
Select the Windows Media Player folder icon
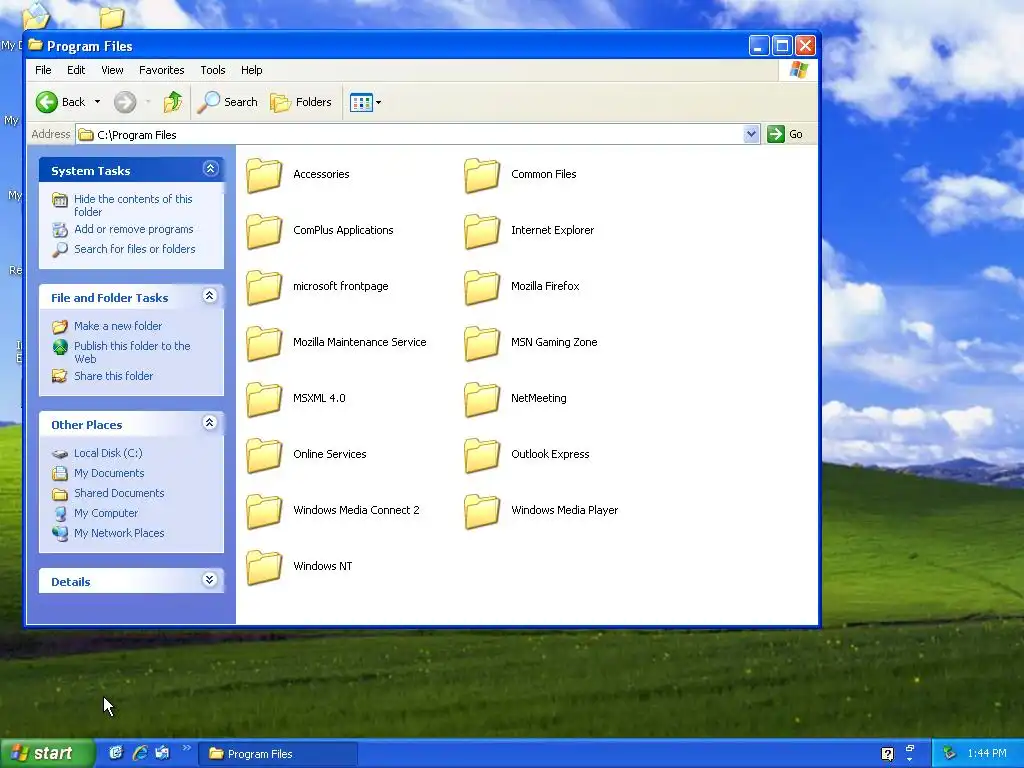click(x=482, y=511)
